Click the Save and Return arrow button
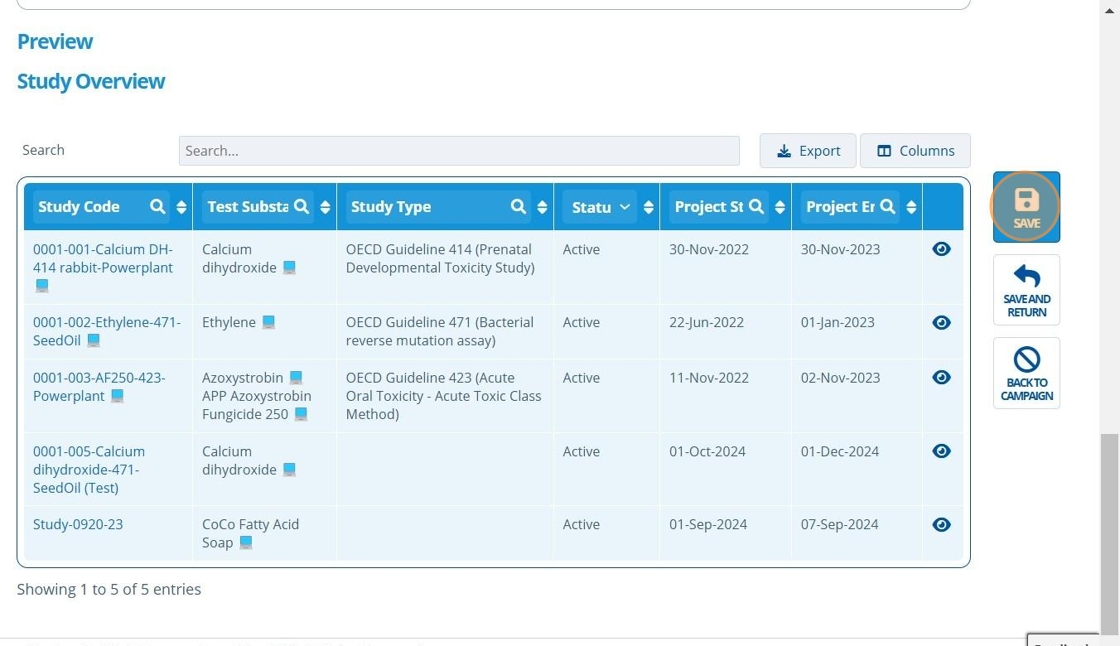This screenshot has height=646, width=1120. coord(1026,290)
